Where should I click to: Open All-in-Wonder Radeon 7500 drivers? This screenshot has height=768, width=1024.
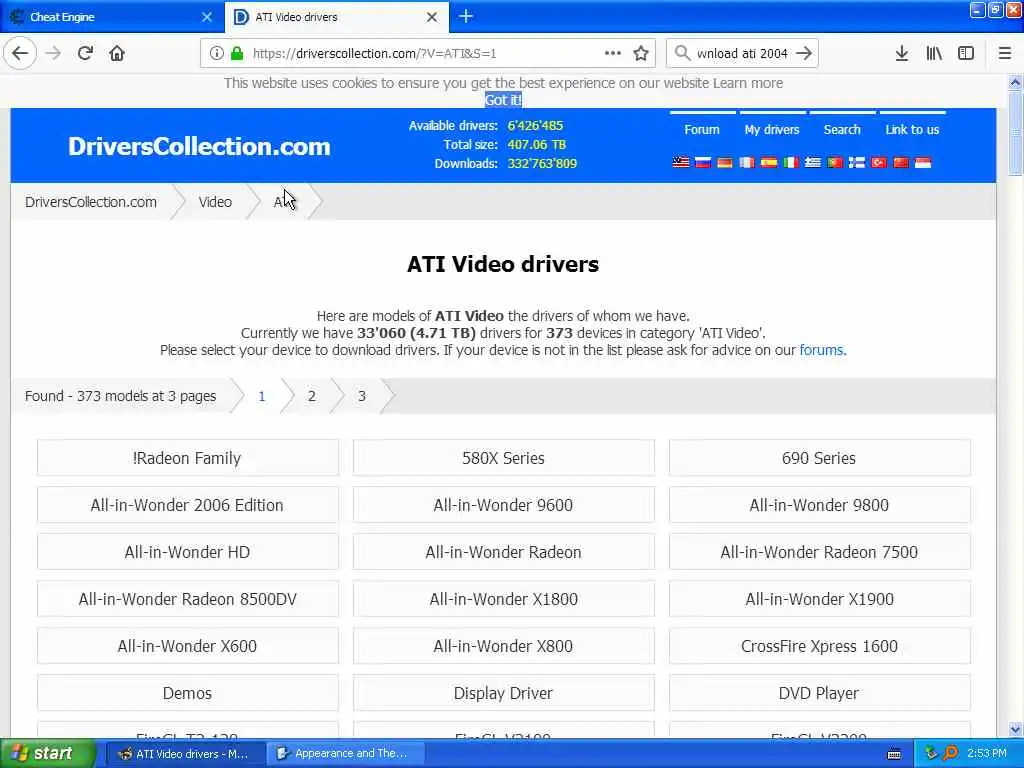point(819,552)
